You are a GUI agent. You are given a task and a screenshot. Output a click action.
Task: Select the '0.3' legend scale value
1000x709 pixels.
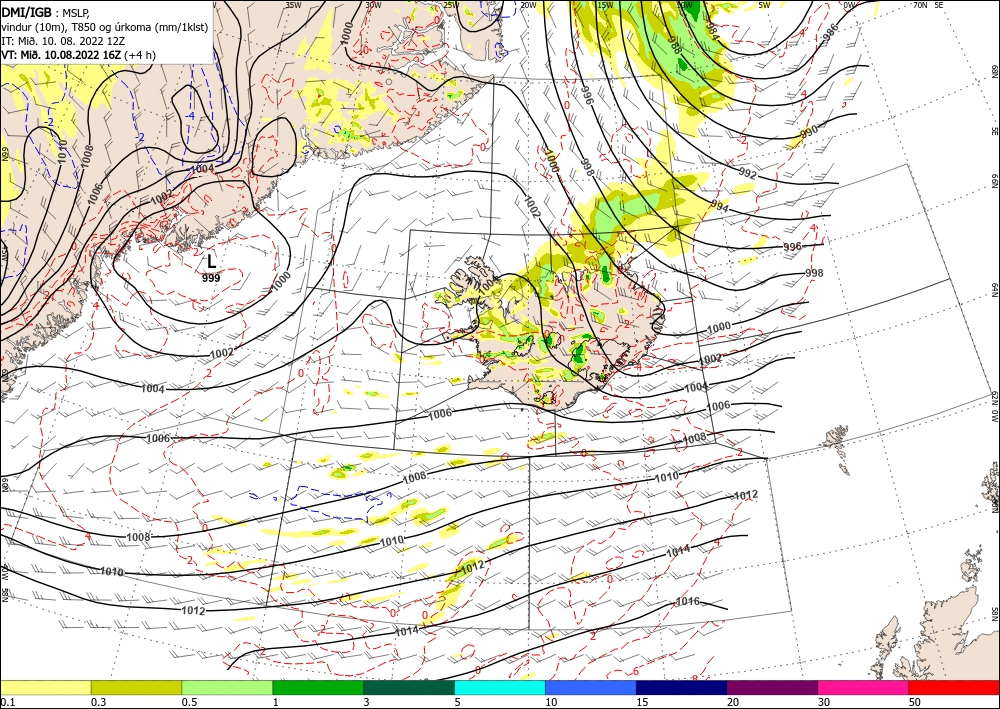click(x=99, y=702)
